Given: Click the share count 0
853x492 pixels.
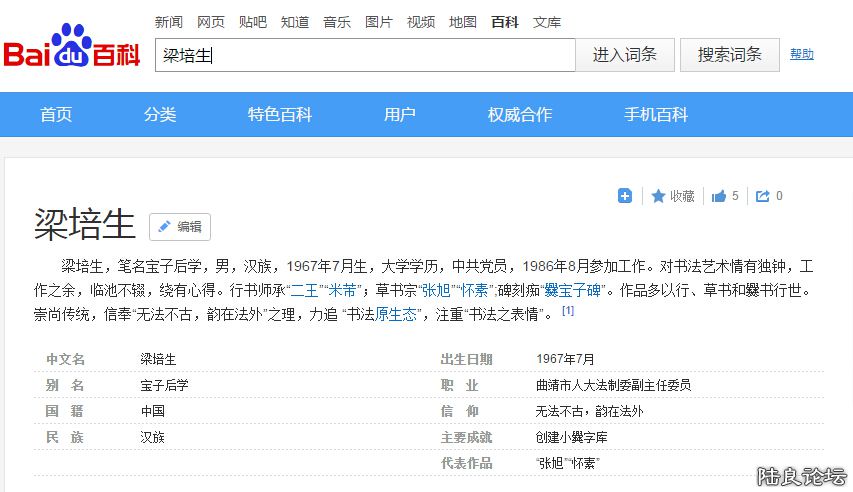Looking at the screenshot, I should click(x=779, y=196).
